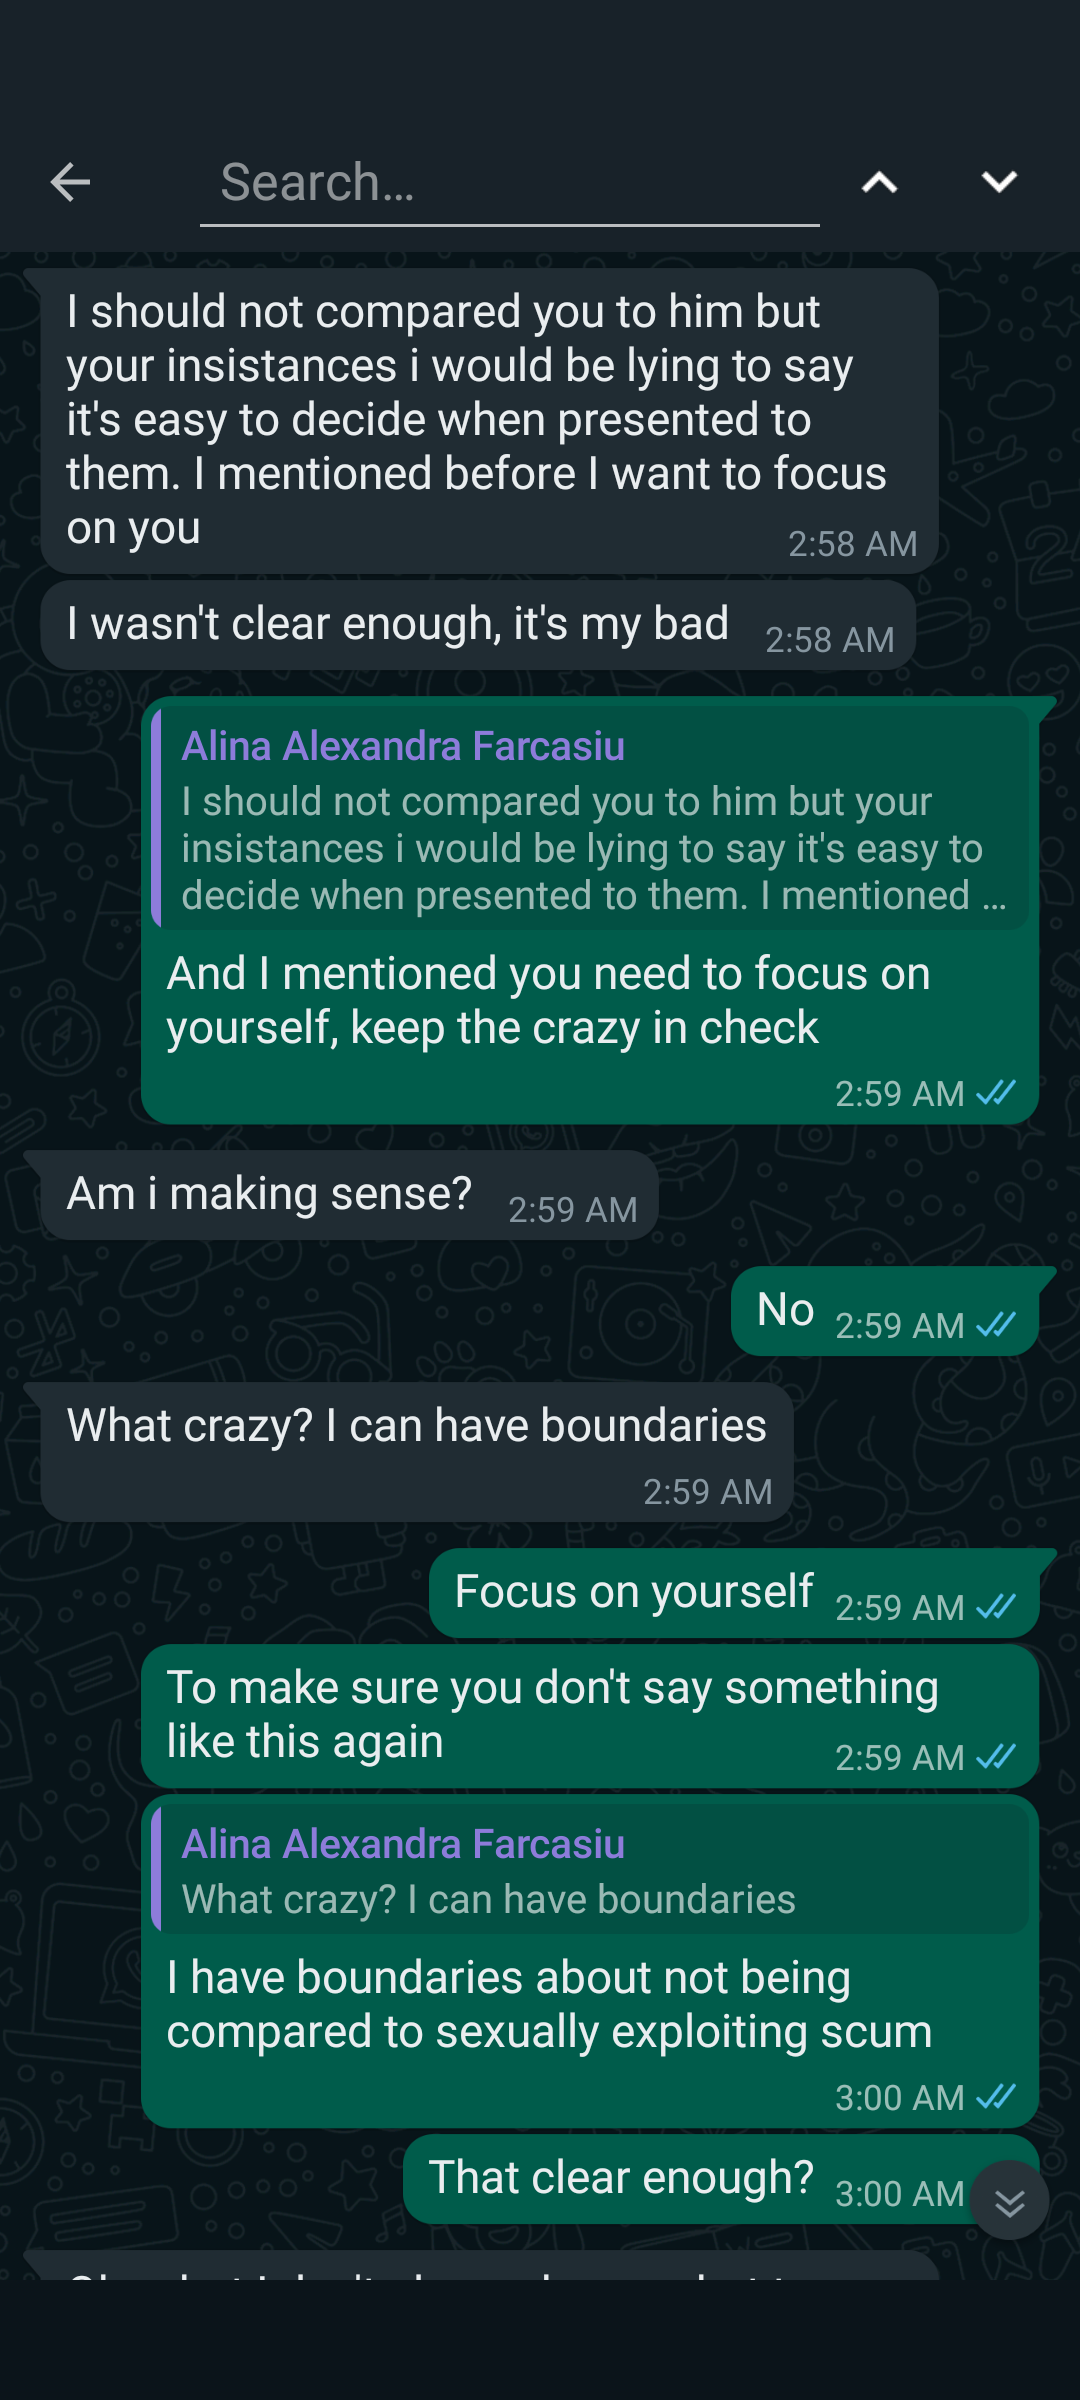Open quoted reply starting "I should not compared"
Screen dimensions: 1080x2400
(590, 819)
